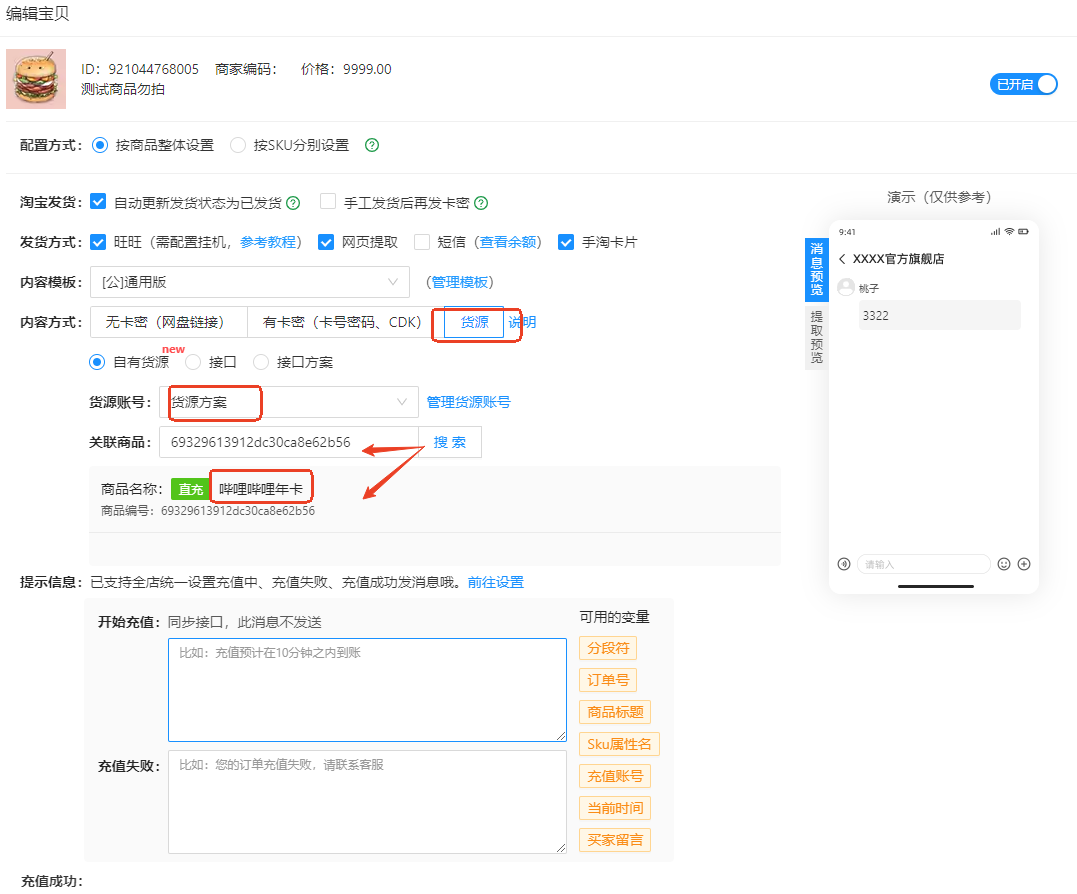Open 内容模板 dropdown showing [公]通用版

point(250,282)
